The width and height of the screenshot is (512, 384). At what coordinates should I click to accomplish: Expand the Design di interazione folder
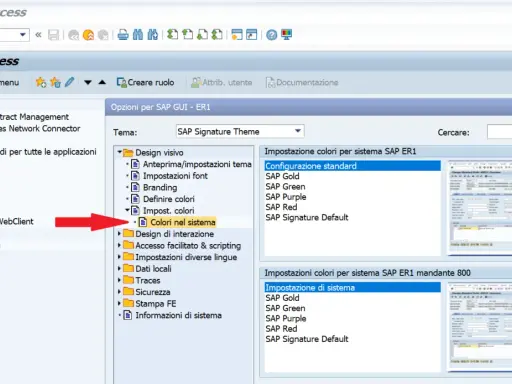119,234
